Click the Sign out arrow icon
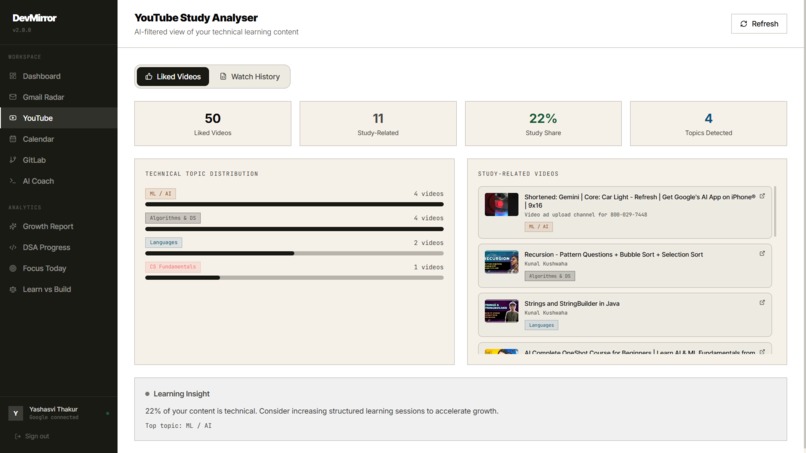 (18, 436)
